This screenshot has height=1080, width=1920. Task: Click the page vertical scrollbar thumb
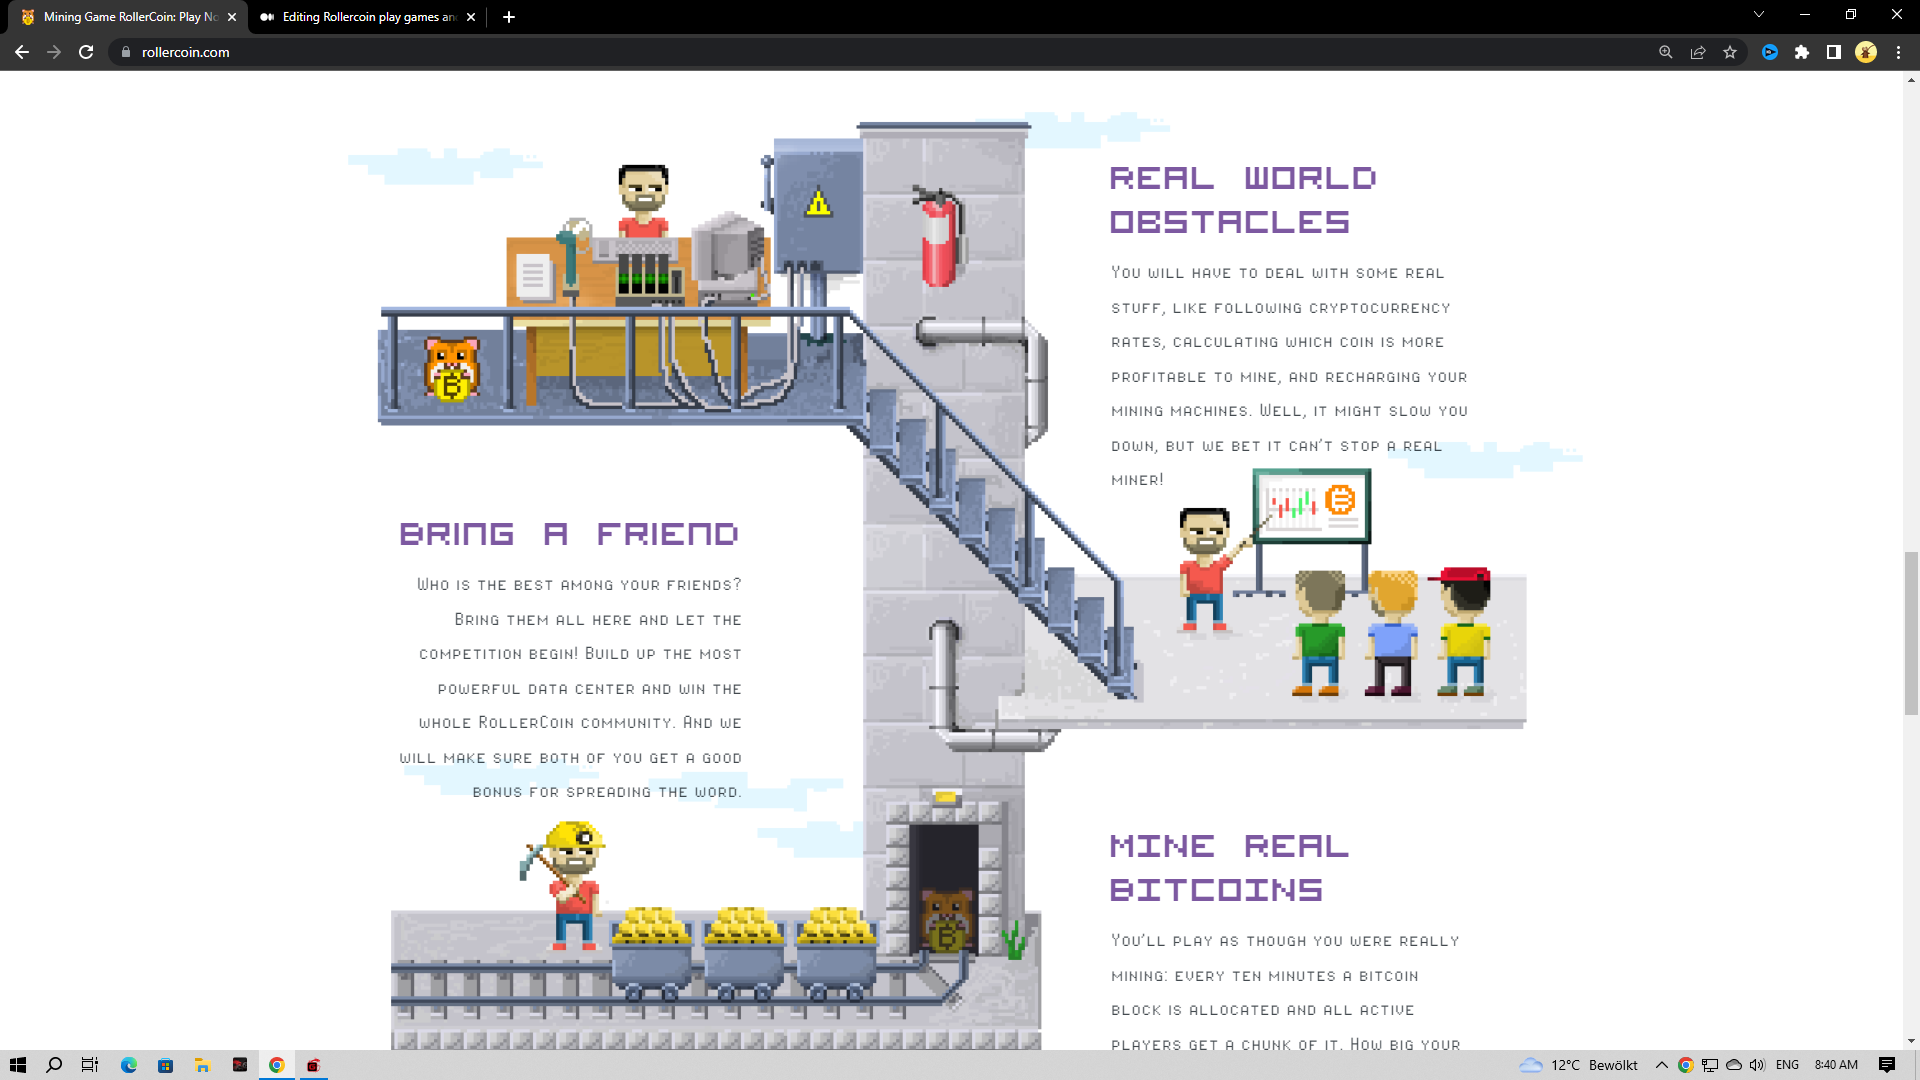coord(1911,633)
